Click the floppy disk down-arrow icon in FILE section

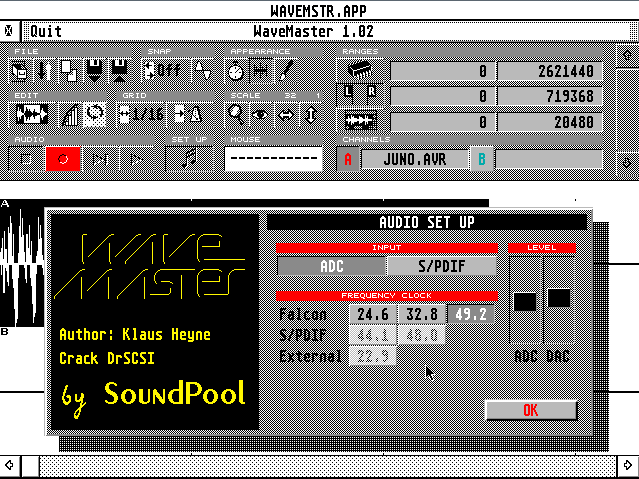(95, 71)
